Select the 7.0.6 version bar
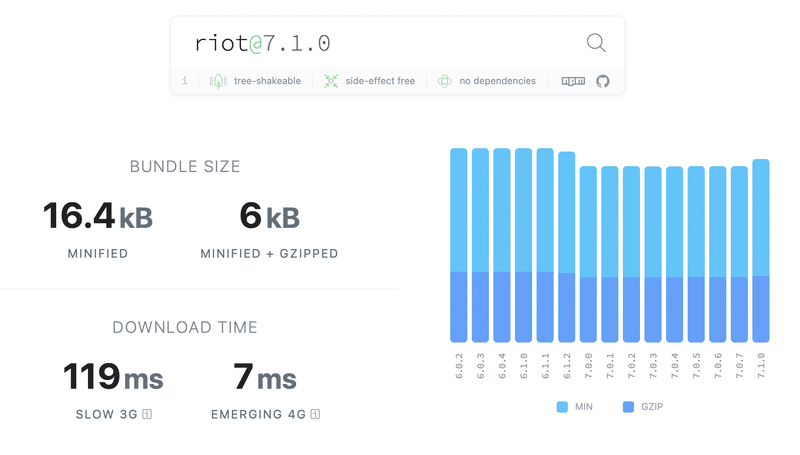800x455 pixels. pyautogui.click(x=718, y=254)
